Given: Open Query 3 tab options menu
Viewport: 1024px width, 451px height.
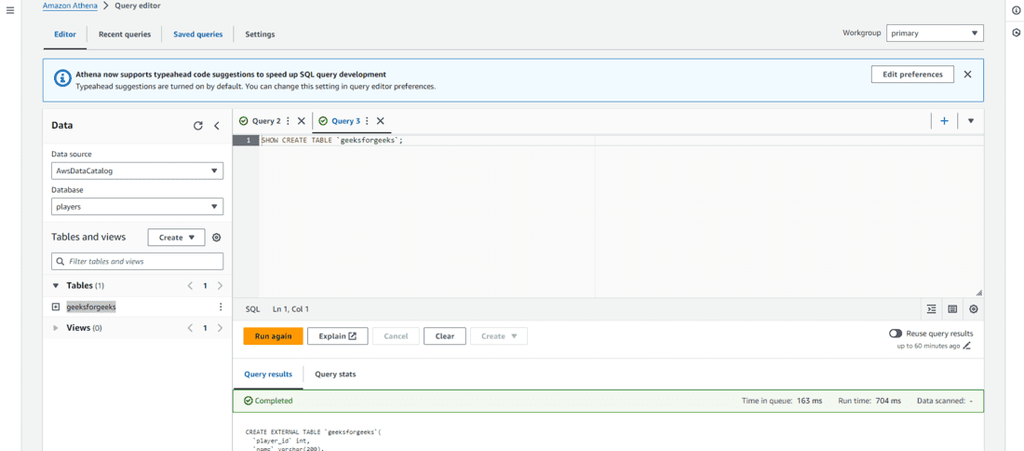Looking at the screenshot, I should pyautogui.click(x=367, y=121).
